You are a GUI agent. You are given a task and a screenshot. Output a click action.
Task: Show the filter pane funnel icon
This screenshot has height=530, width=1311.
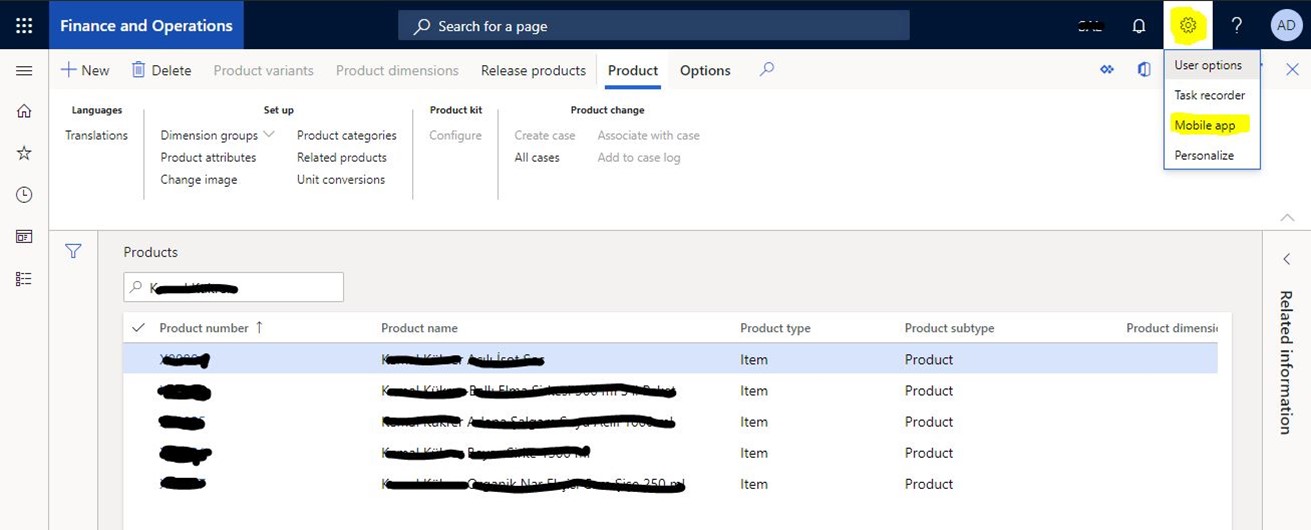click(73, 251)
